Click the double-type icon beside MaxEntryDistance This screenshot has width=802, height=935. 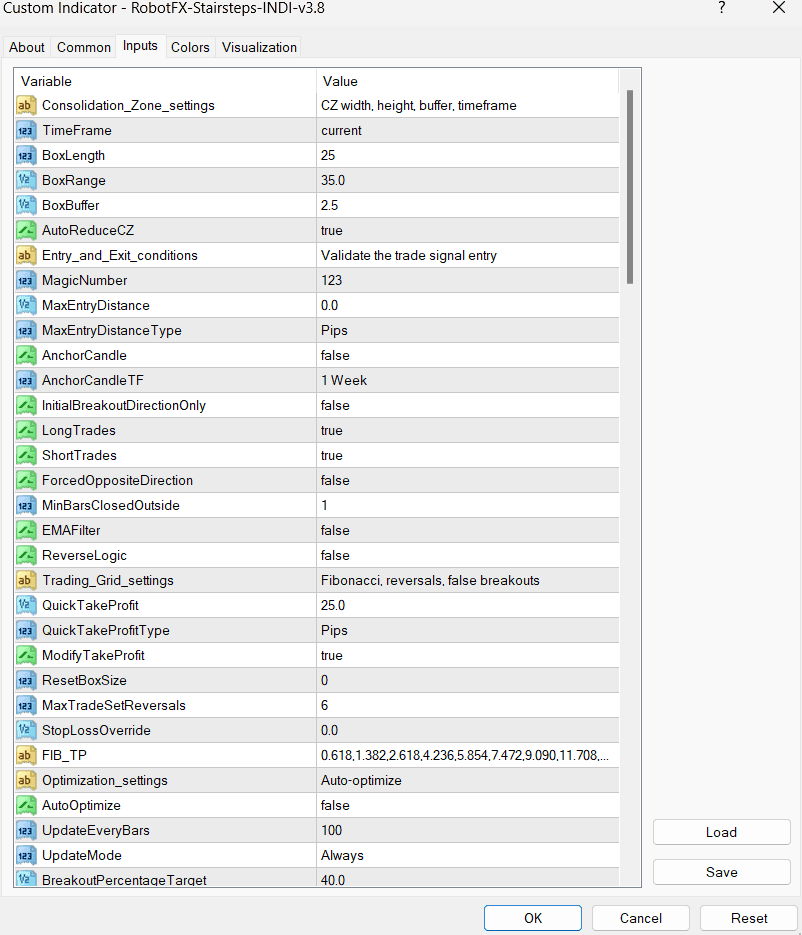tap(26, 306)
